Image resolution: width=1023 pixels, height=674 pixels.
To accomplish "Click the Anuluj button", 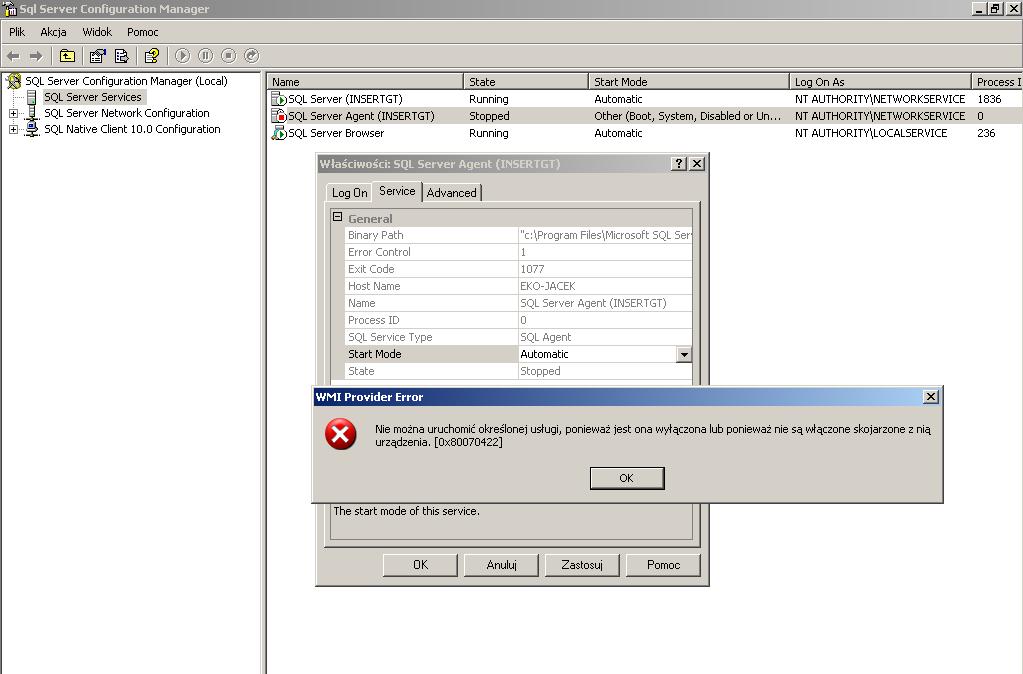I will [x=501, y=565].
